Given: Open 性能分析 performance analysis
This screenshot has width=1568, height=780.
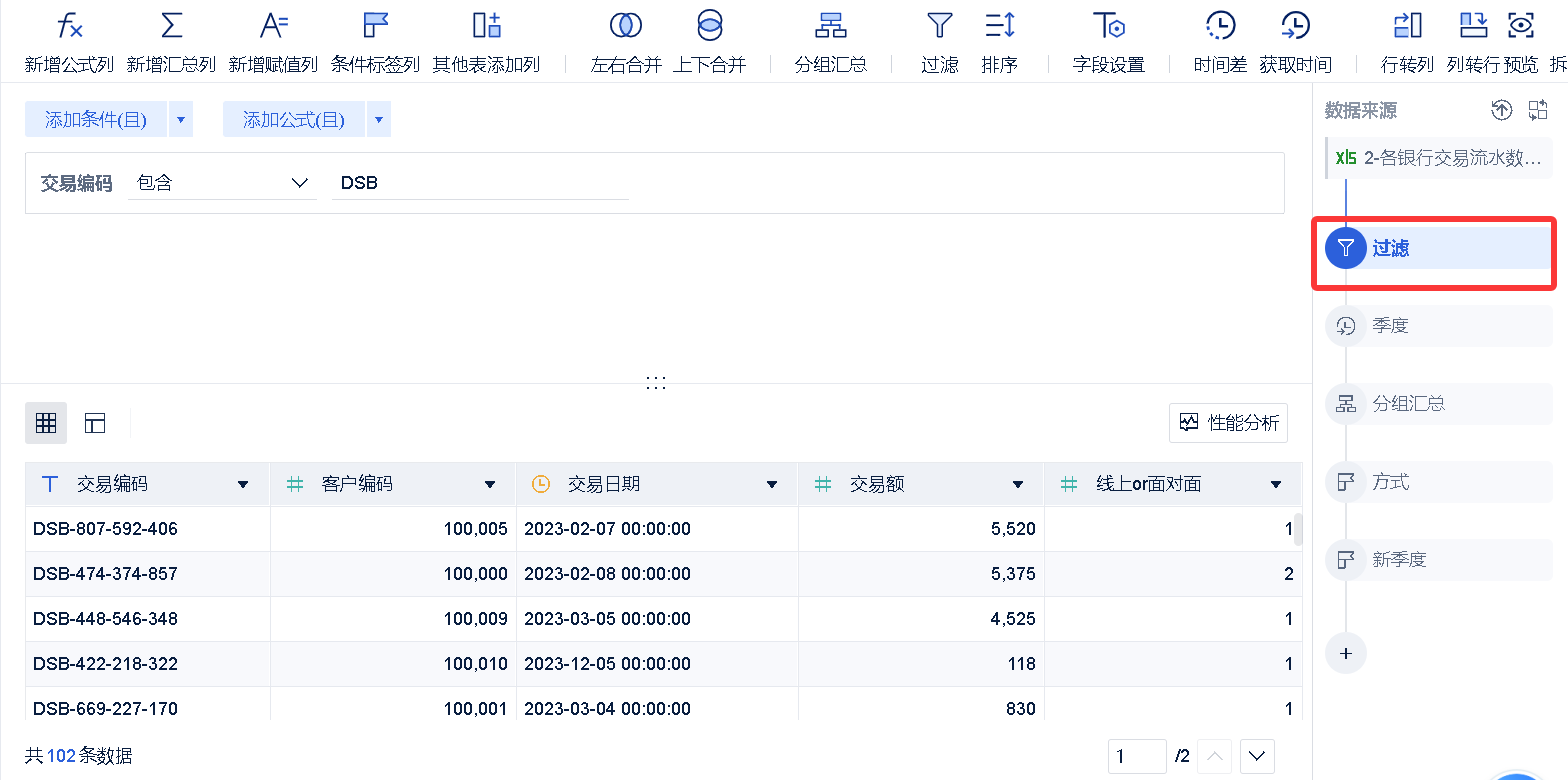Looking at the screenshot, I should (1228, 423).
